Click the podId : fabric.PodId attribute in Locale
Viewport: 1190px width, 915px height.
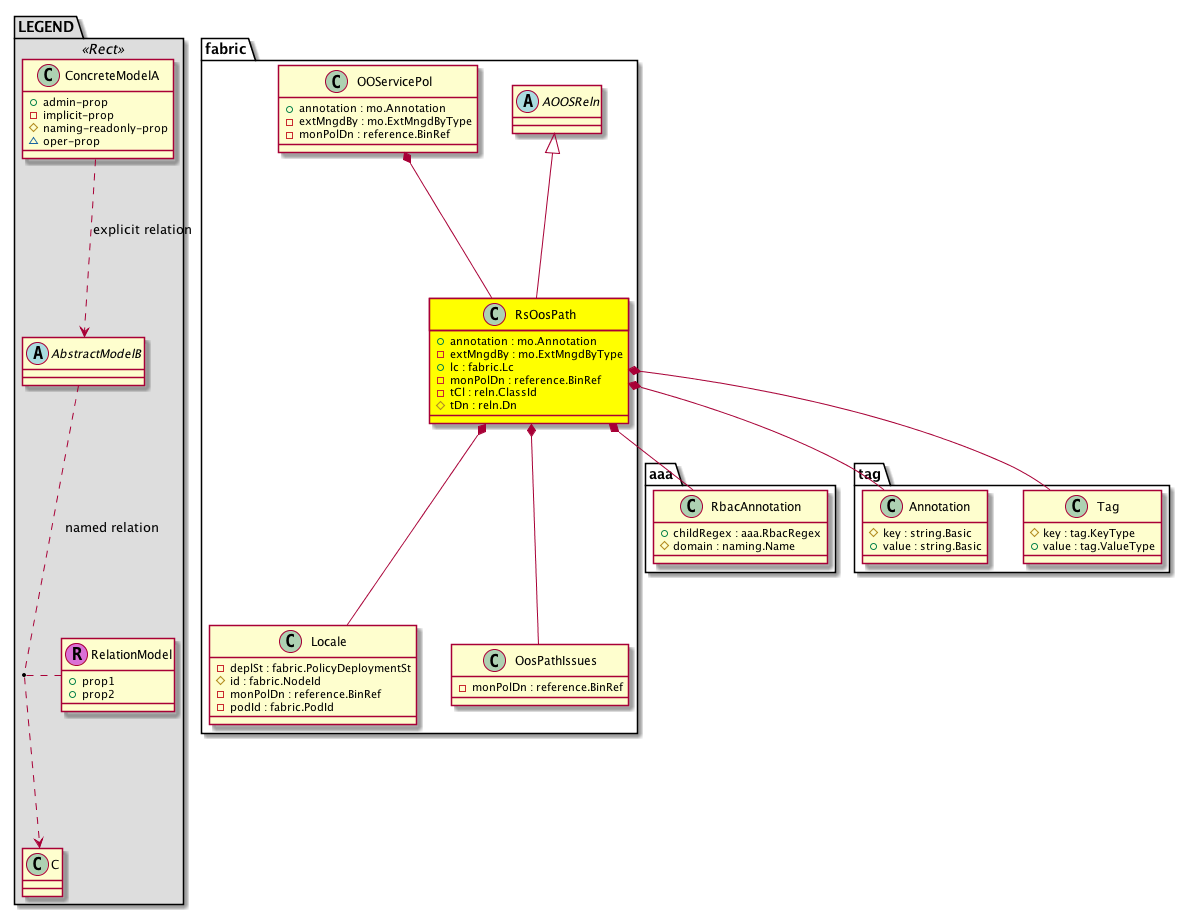click(277, 707)
